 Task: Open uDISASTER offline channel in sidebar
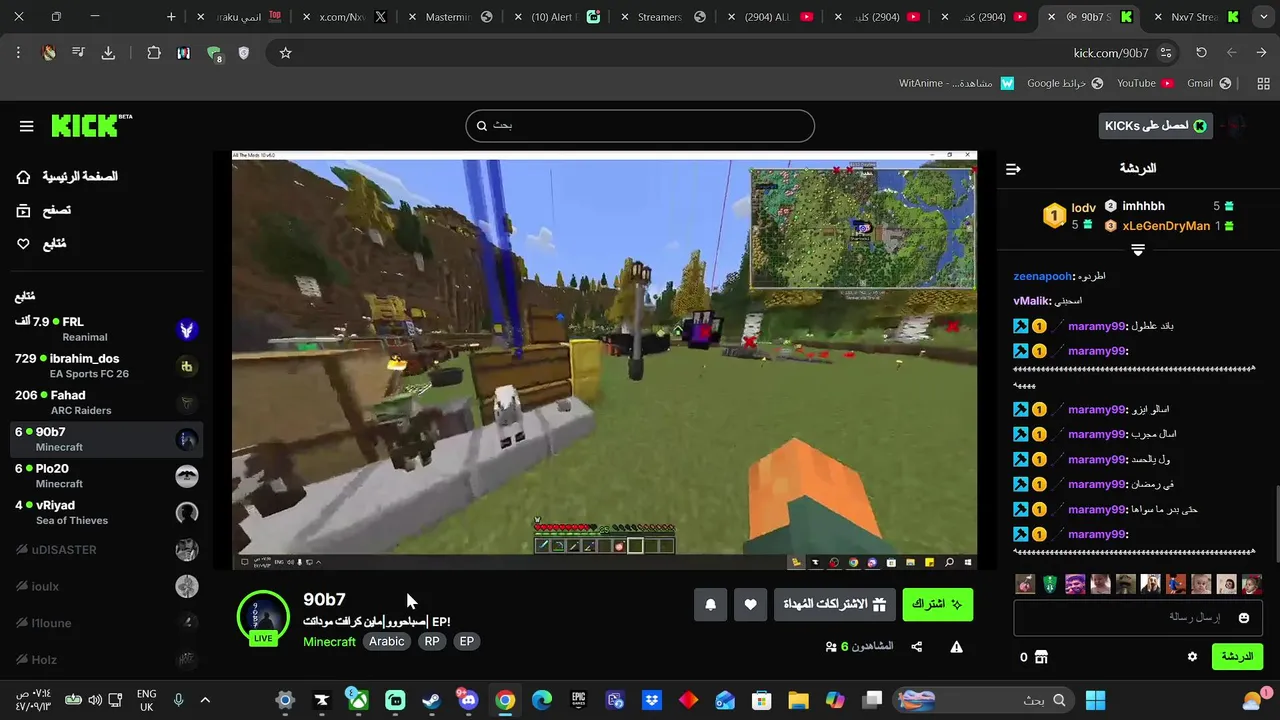[x=106, y=550]
